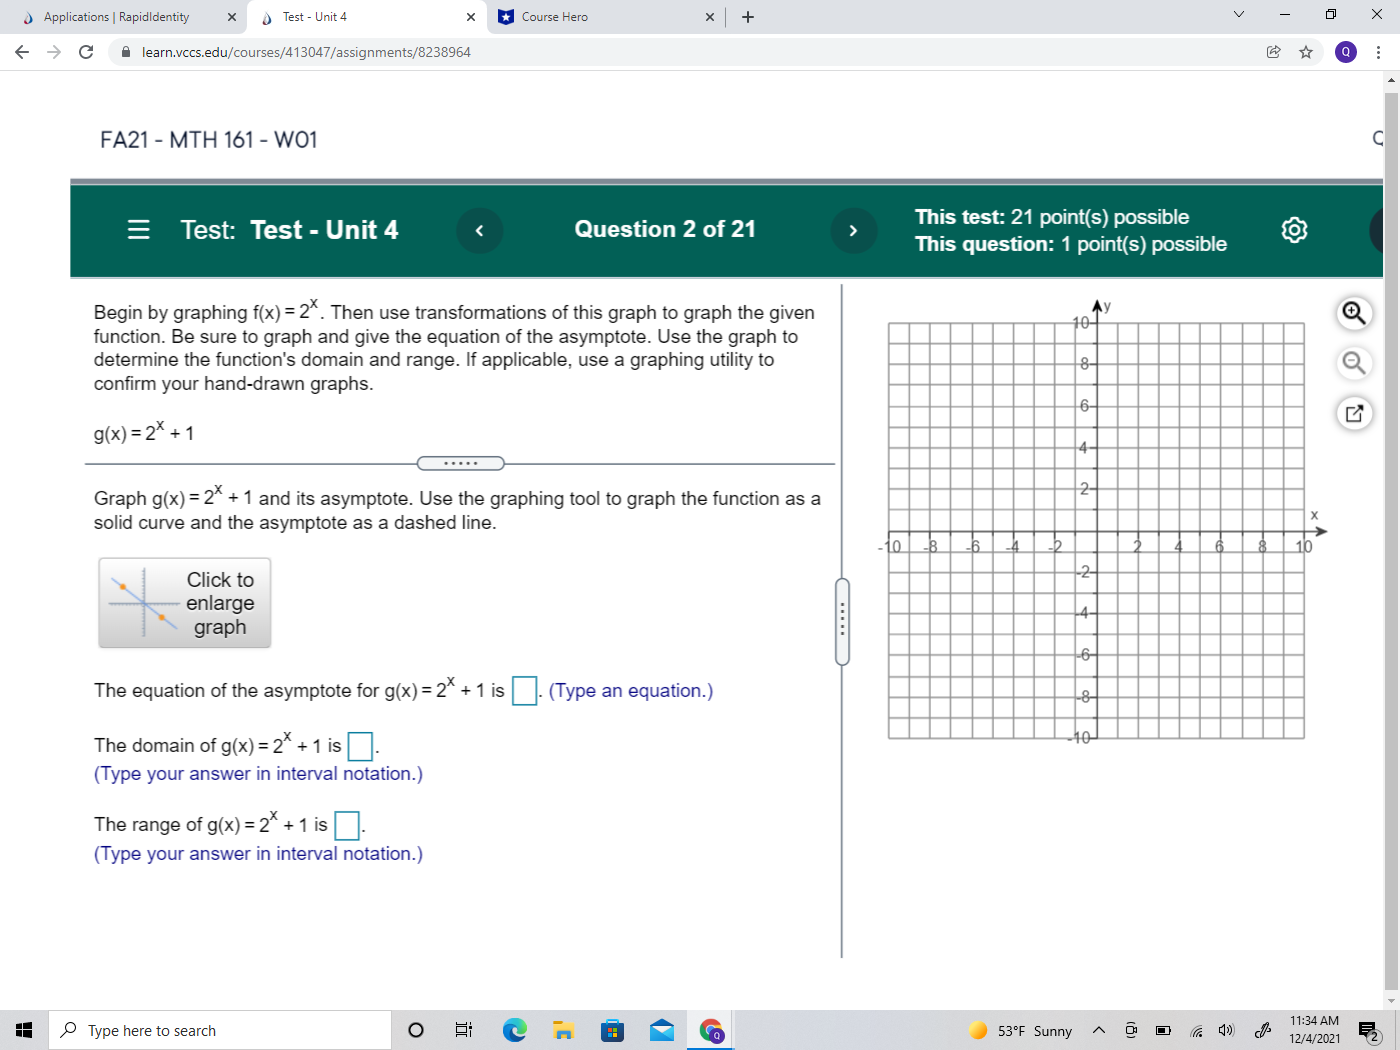Image resolution: width=1400 pixels, height=1050 pixels.
Task: Switch to the Course Hero tab
Action: [x=555, y=17]
